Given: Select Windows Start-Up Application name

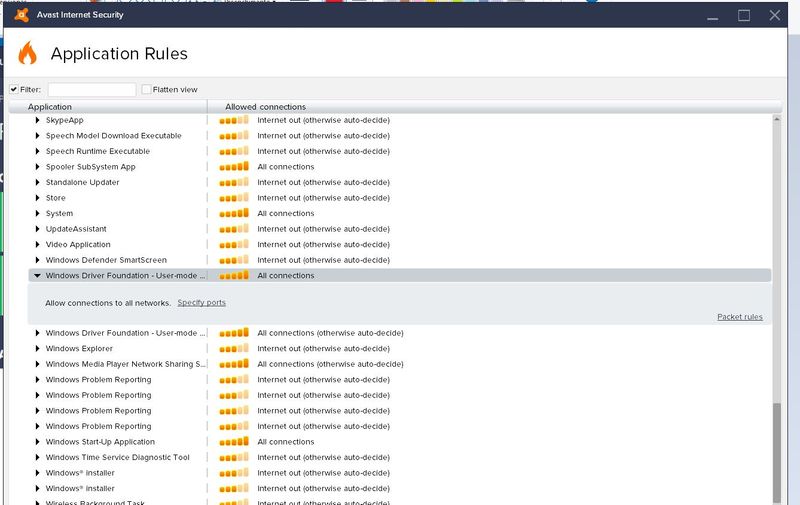Looking at the screenshot, I should [100, 442].
